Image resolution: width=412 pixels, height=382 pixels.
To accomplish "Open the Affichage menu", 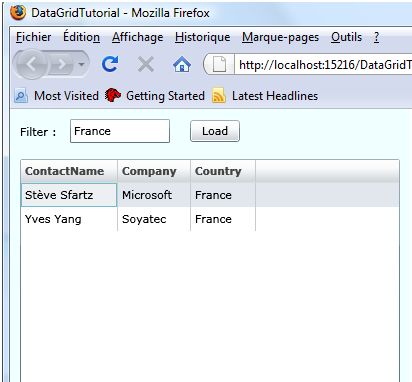I will click(x=137, y=37).
